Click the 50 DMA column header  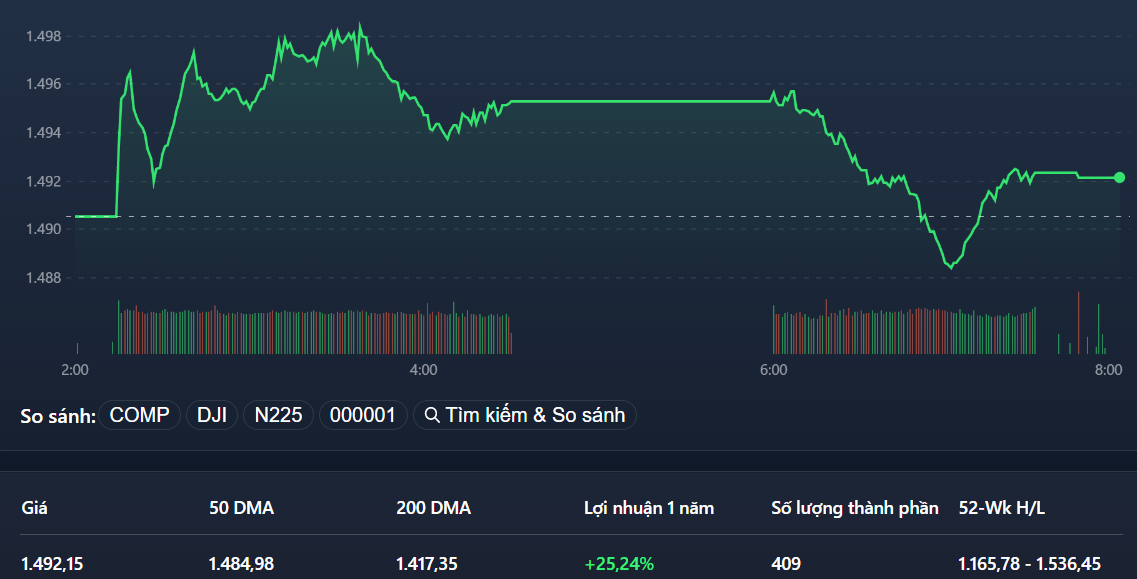240,508
